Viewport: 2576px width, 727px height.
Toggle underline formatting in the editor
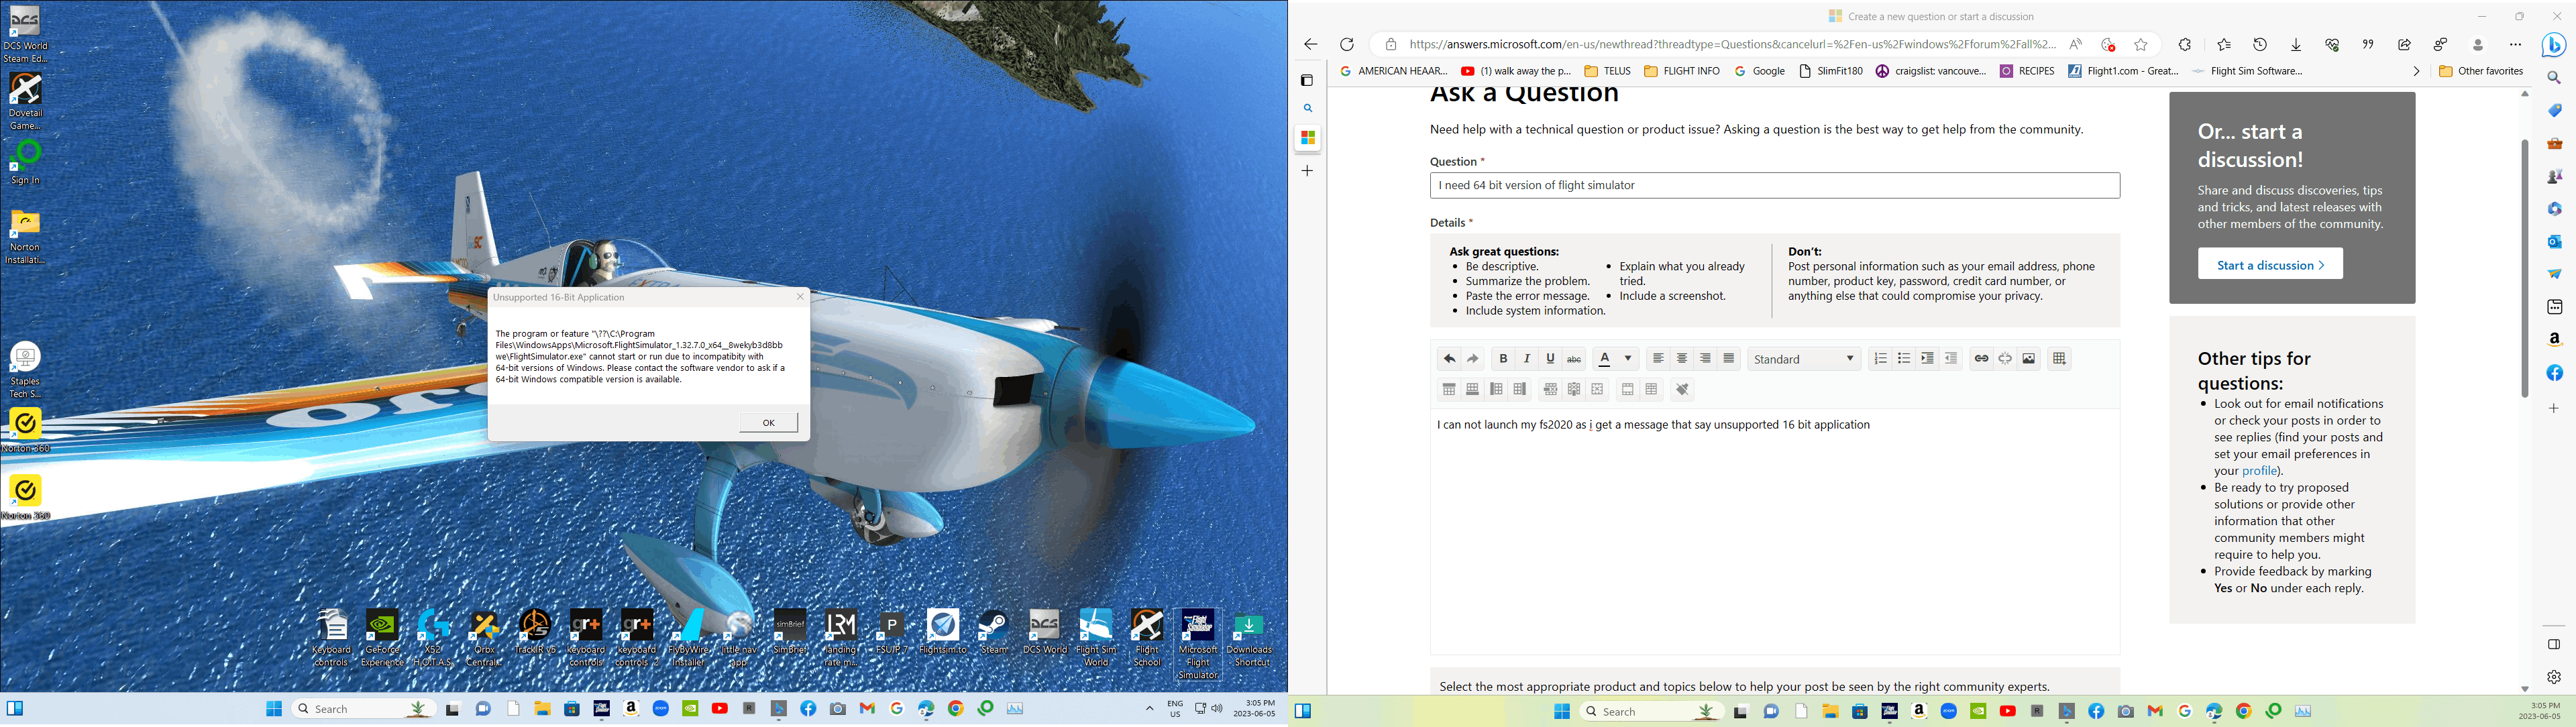click(x=1550, y=359)
